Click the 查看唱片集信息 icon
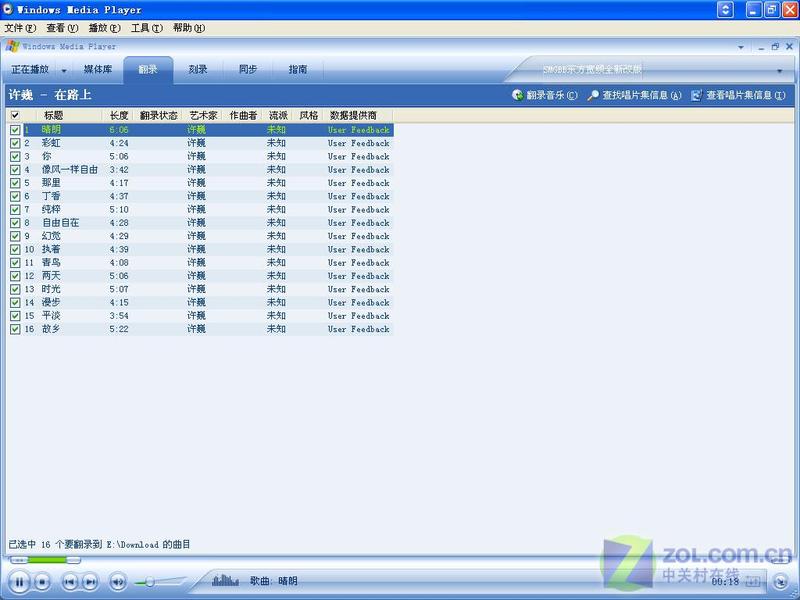 696,95
